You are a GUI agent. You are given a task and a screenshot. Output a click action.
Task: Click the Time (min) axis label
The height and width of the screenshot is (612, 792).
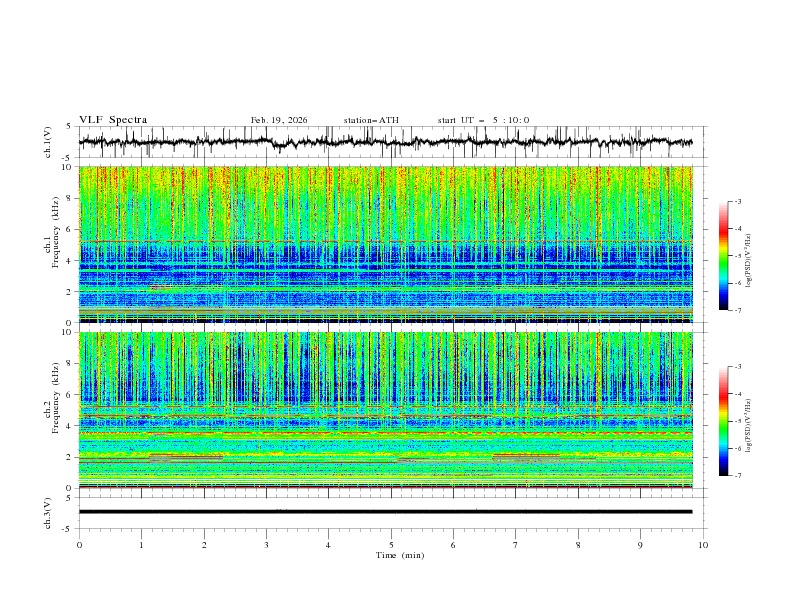click(398, 554)
